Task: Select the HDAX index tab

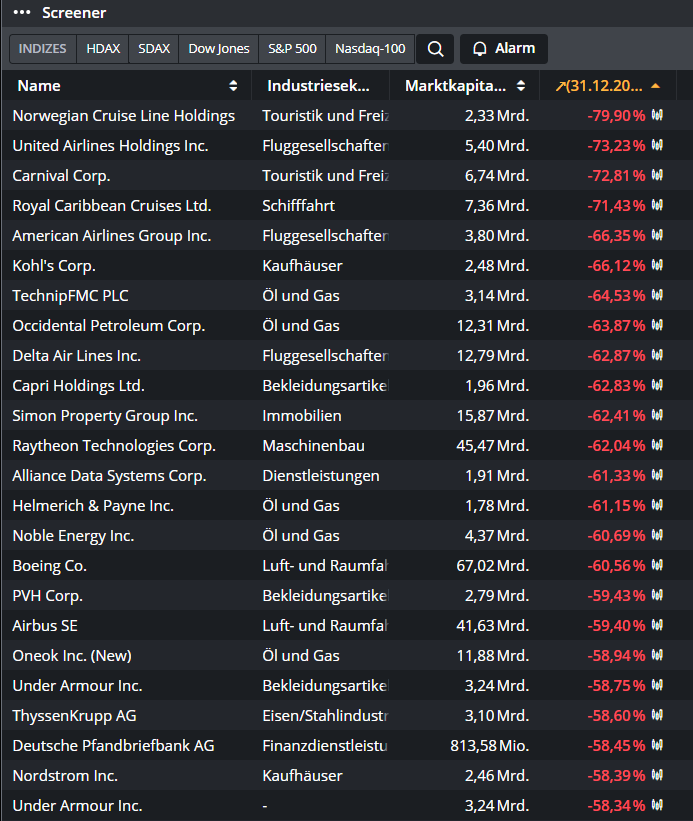Action: tap(103, 49)
